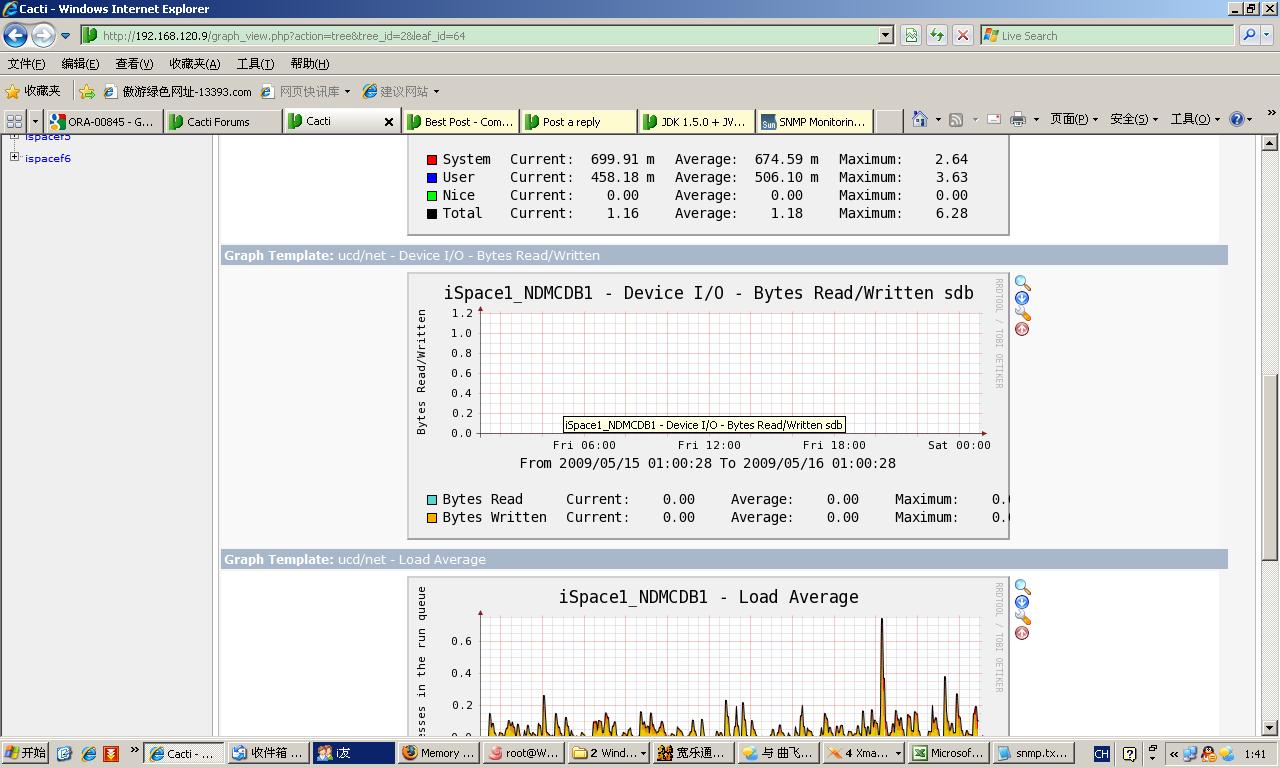Go back to previous page
The height and width of the screenshot is (768, 1280).
coord(15,35)
